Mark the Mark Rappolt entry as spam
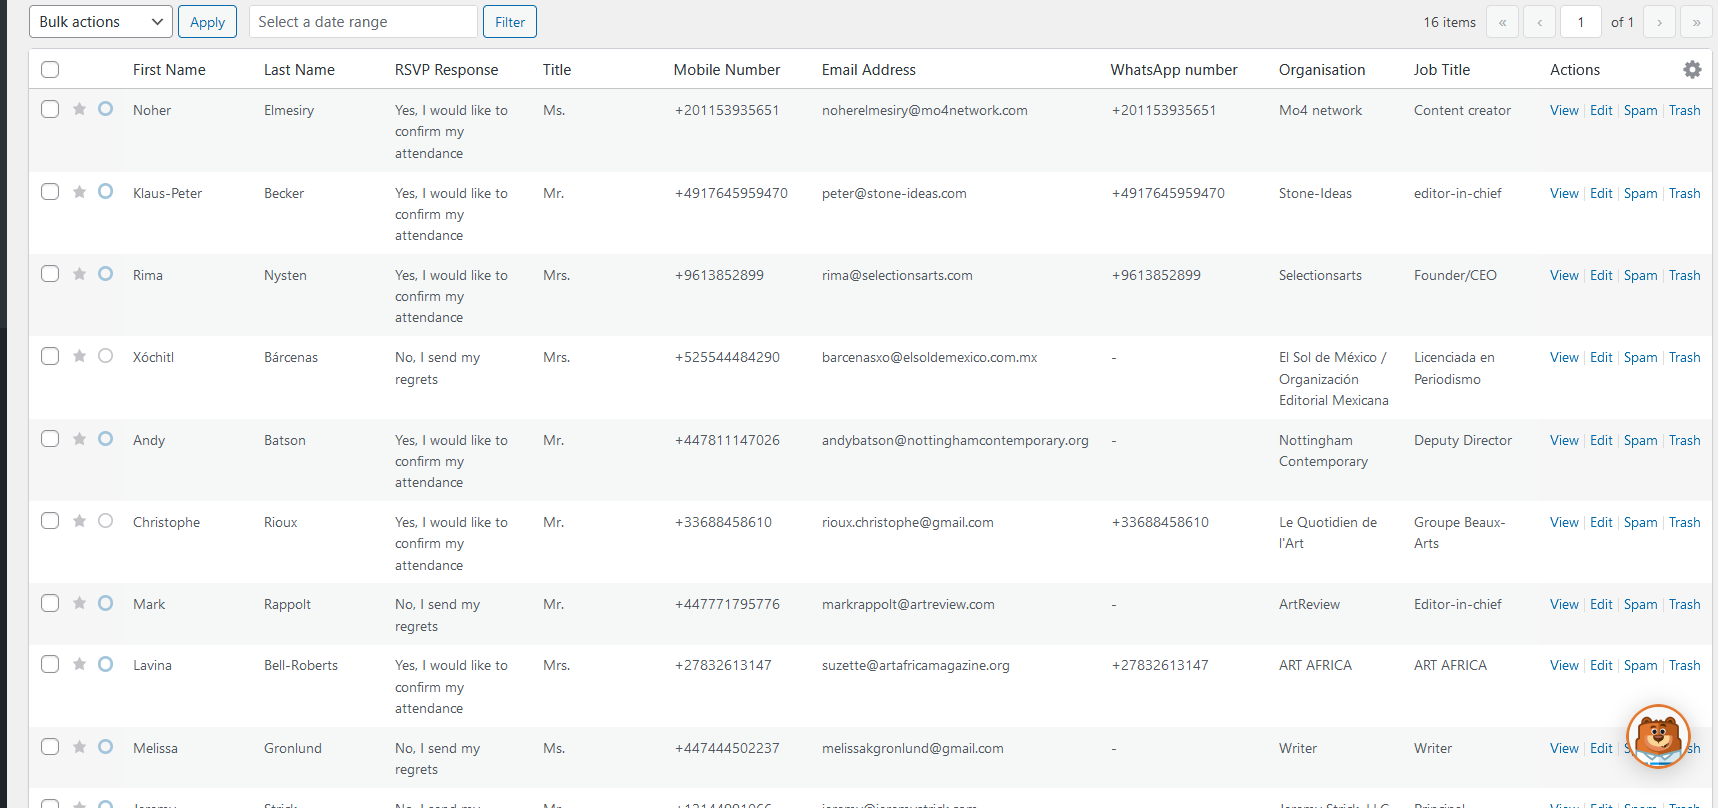The width and height of the screenshot is (1718, 808). (x=1640, y=604)
